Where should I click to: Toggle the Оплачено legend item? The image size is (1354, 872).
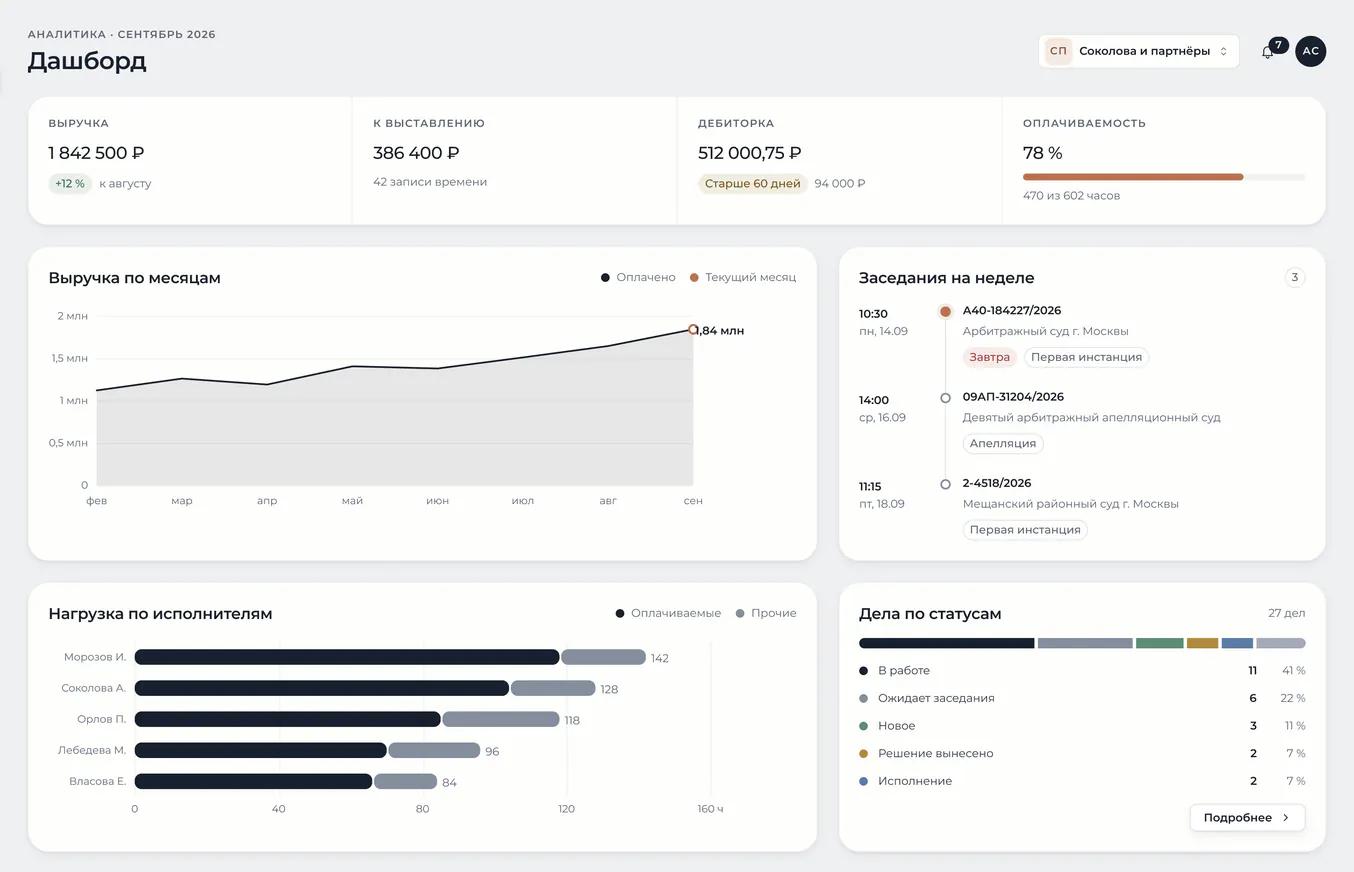[638, 277]
